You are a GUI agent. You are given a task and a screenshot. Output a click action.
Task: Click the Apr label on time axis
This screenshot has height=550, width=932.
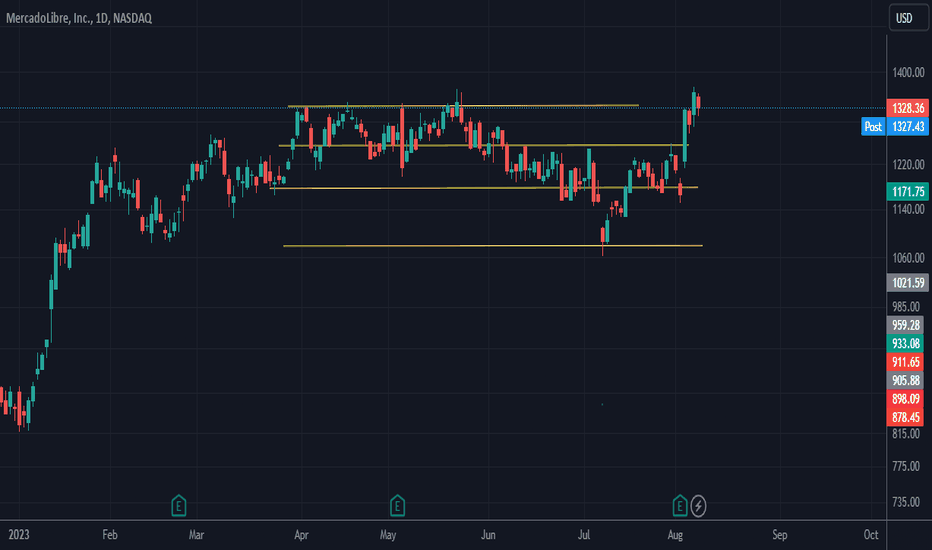[301, 535]
